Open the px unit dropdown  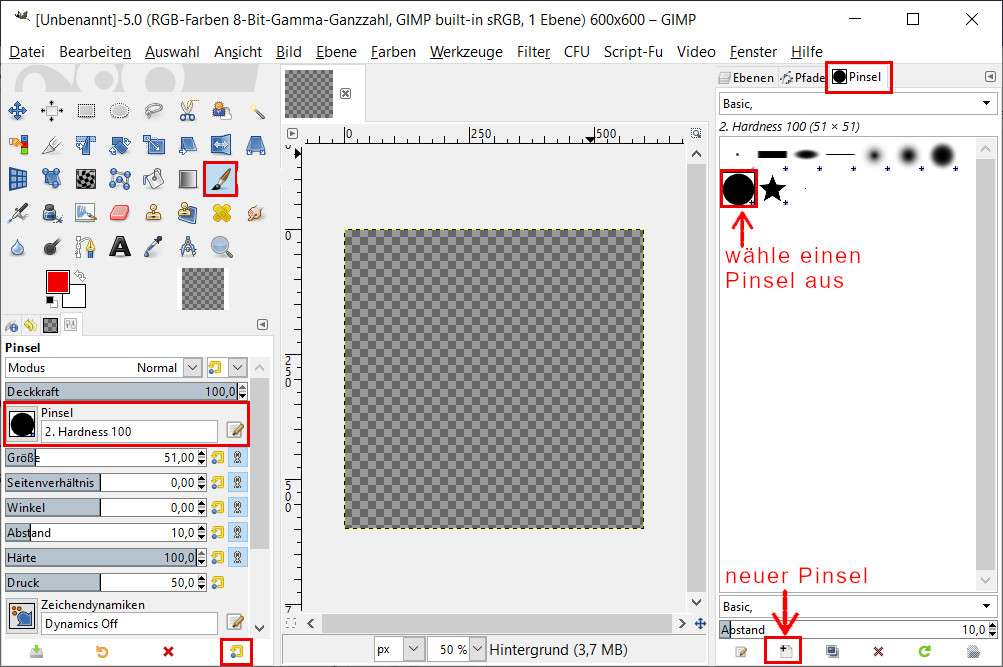(399, 650)
